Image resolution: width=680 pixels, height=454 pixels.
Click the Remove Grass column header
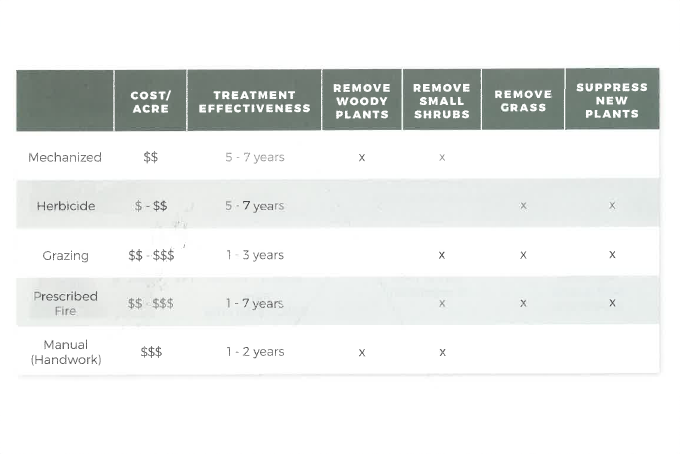click(x=523, y=101)
